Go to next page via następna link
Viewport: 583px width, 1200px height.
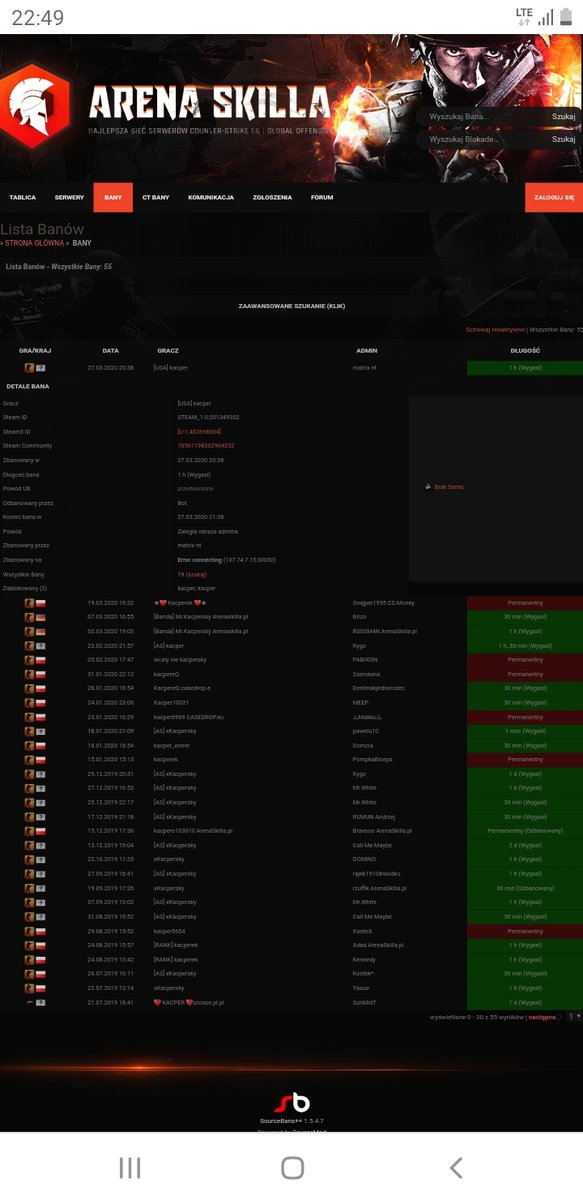coord(542,1016)
